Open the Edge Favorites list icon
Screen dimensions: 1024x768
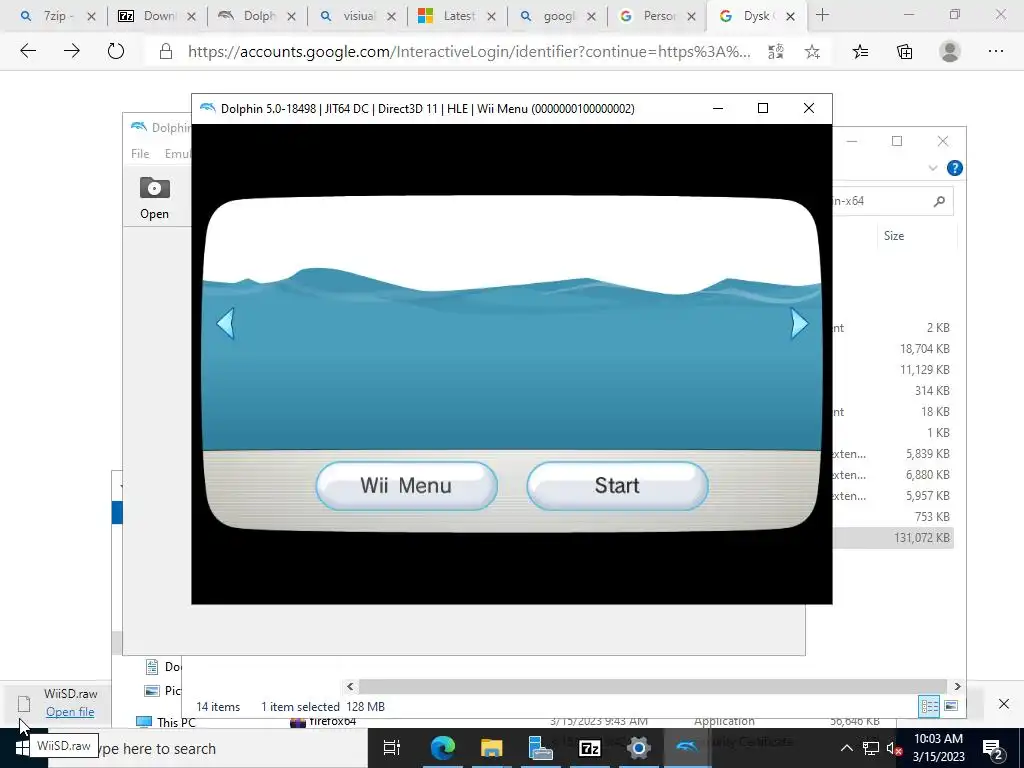tap(861, 52)
